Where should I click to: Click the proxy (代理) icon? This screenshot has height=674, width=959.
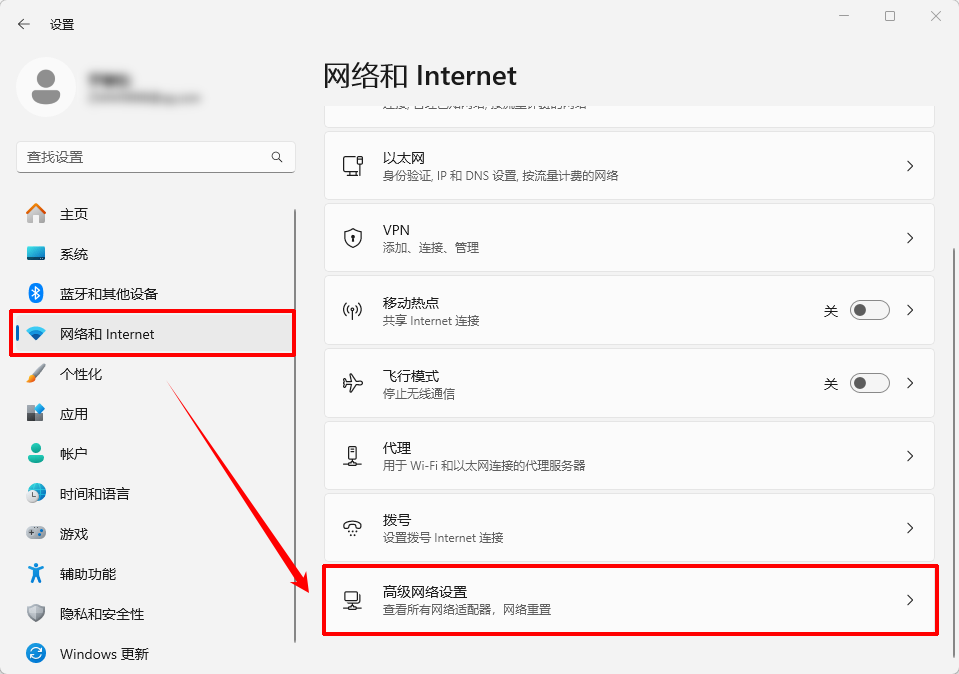353,456
